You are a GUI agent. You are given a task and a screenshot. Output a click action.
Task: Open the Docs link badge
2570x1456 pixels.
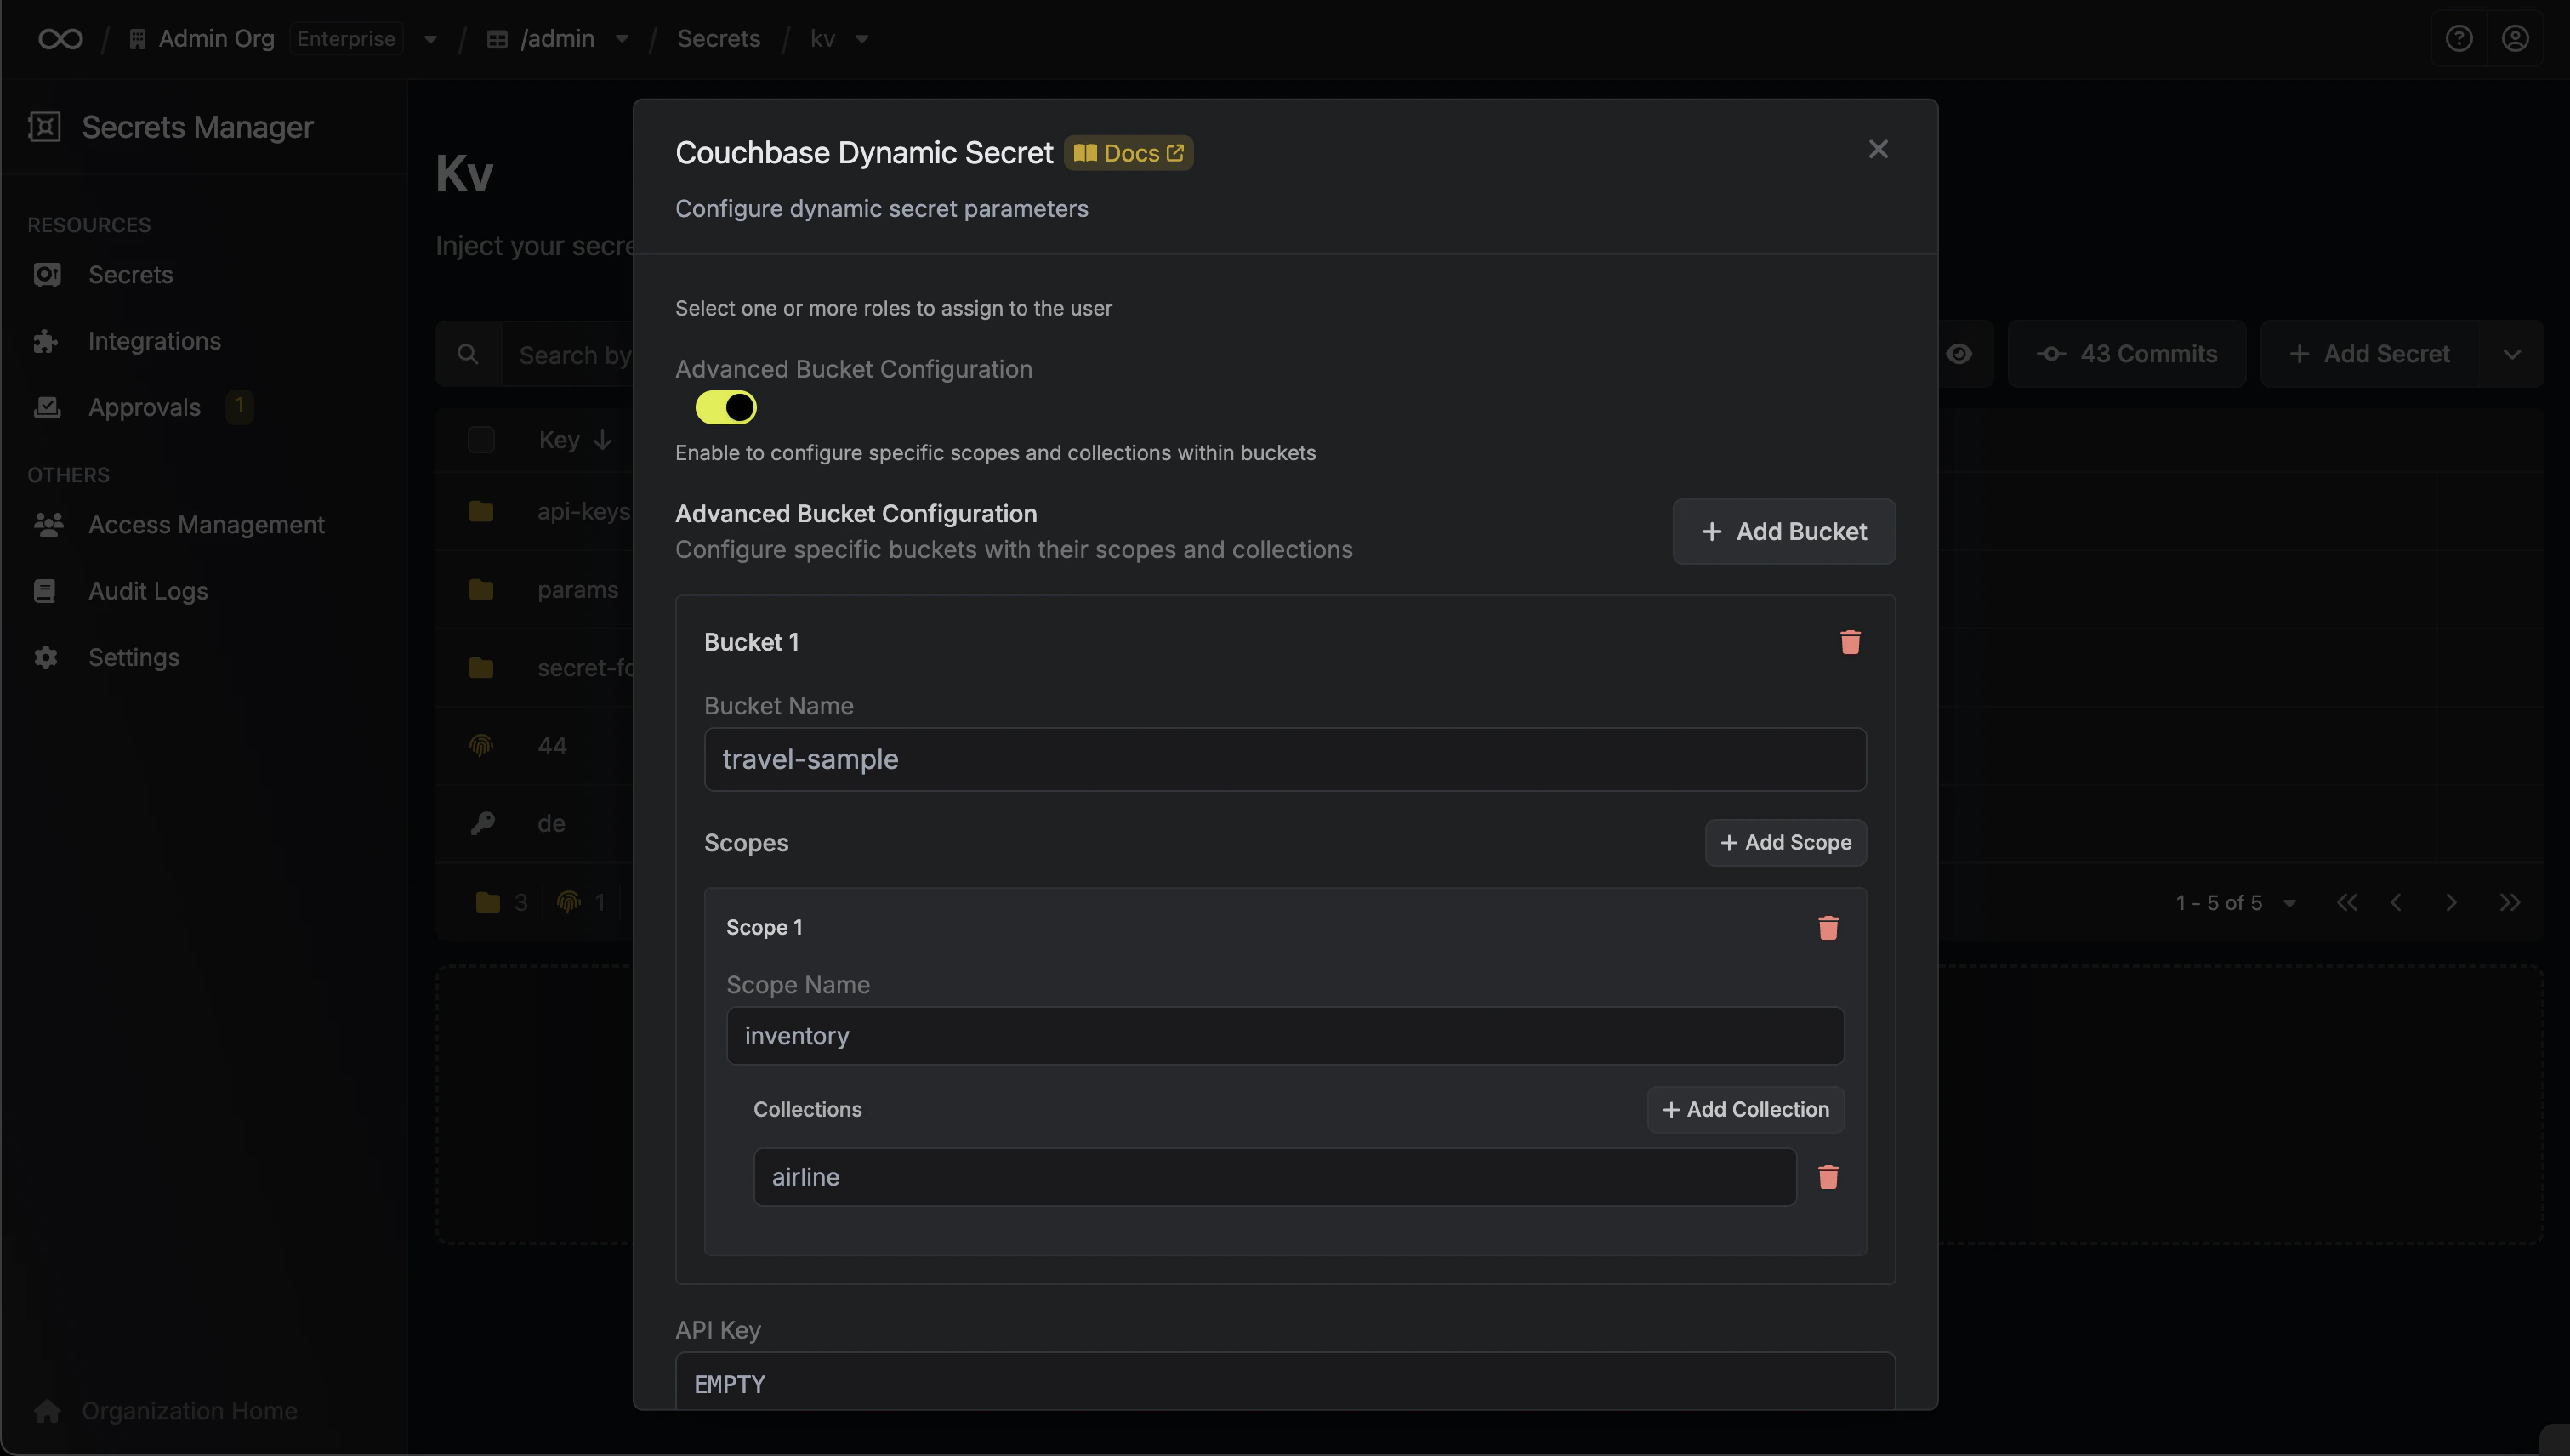[x=1128, y=153]
